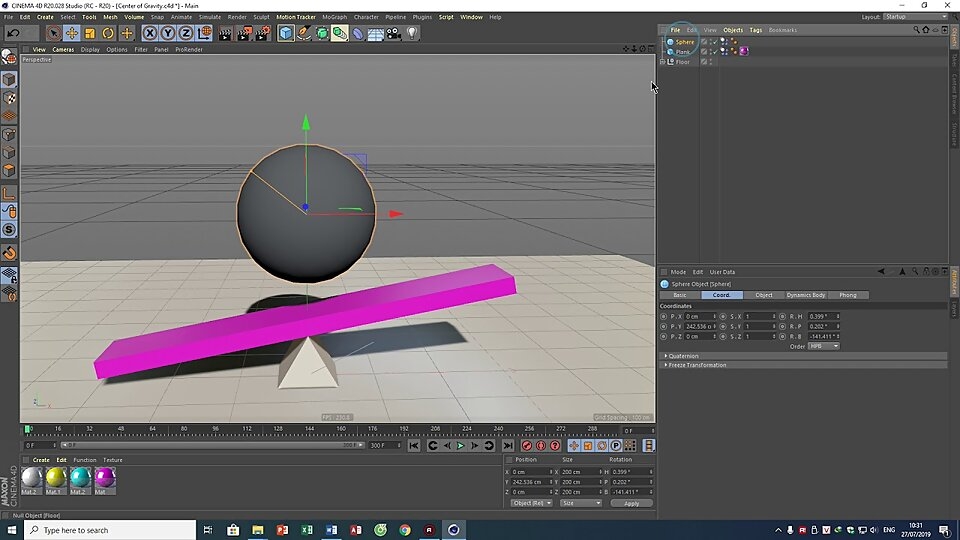Open the MoGraph menu
The width and height of the screenshot is (960, 540).
[334, 17]
